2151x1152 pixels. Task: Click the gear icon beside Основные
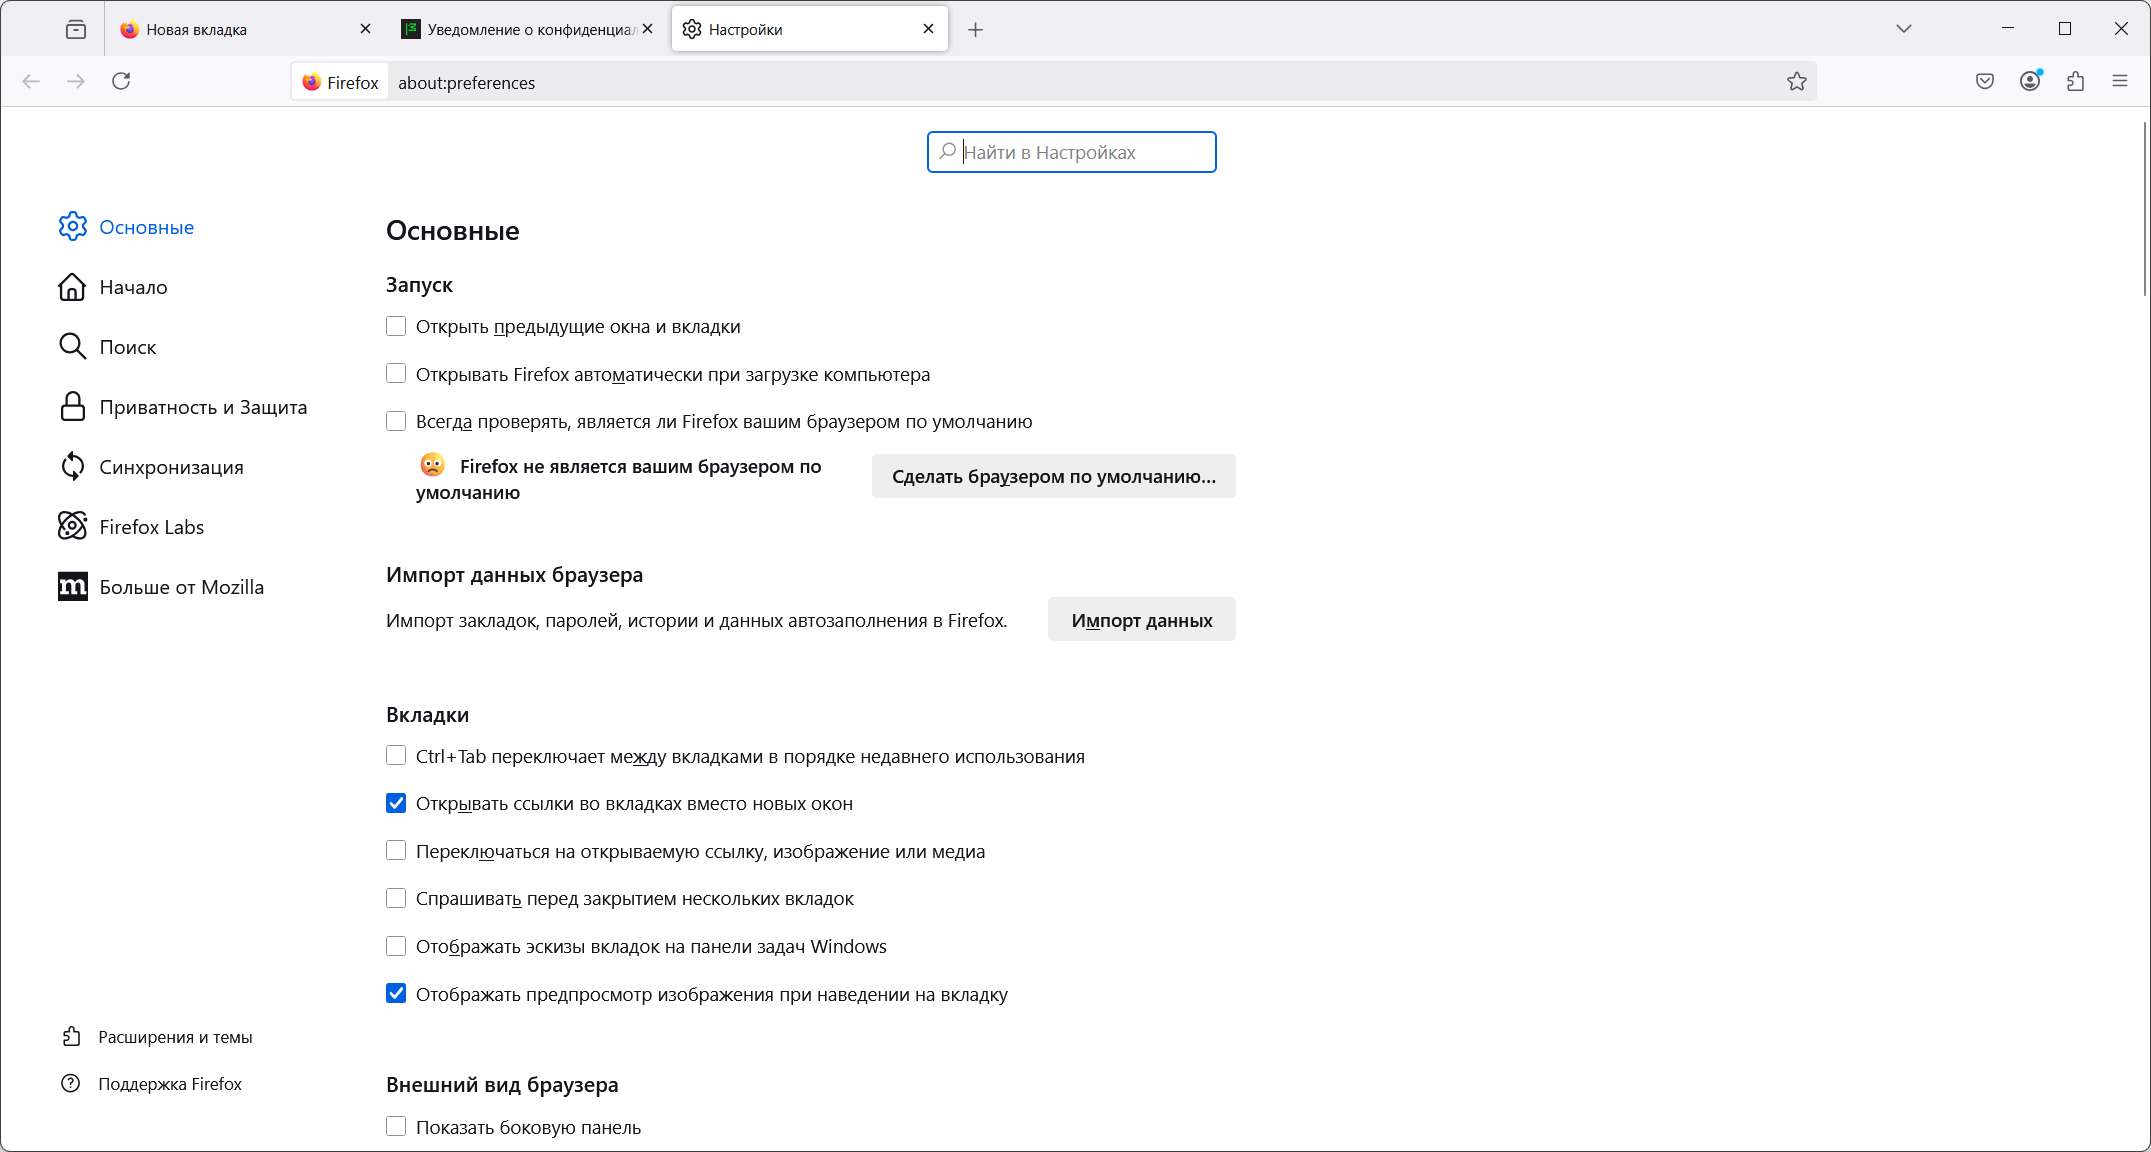pyautogui.click(x=73, y=227)
